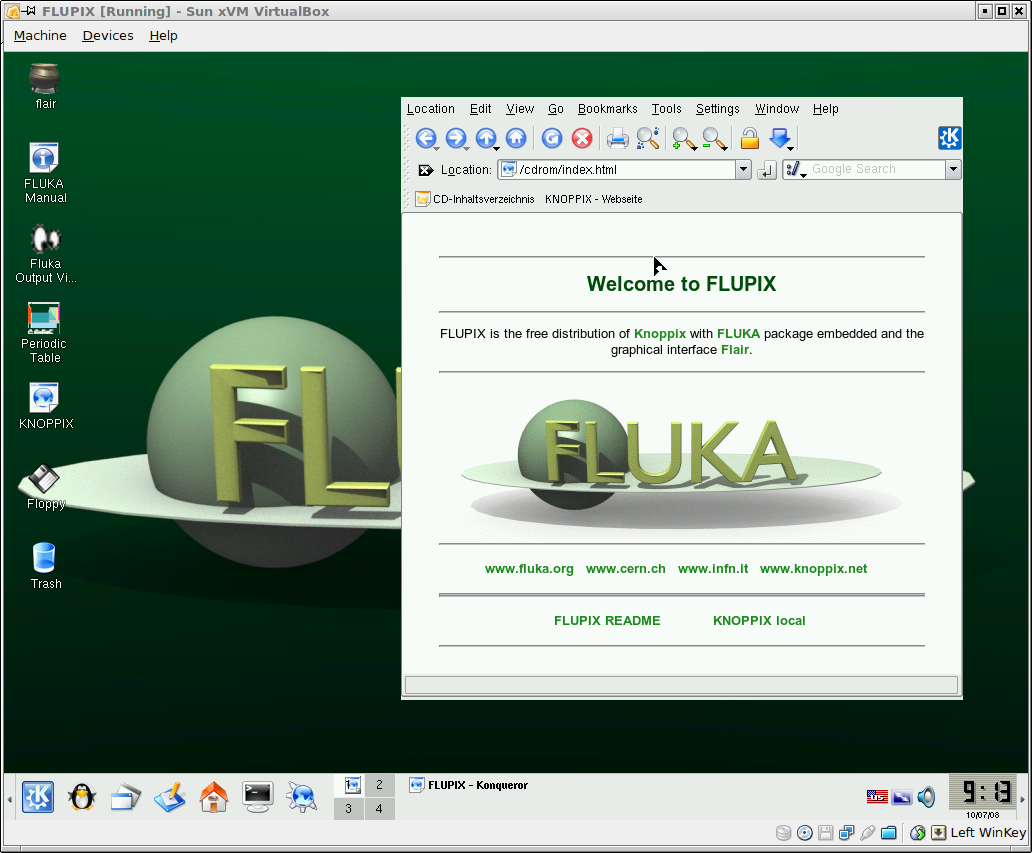This screenshot has width=1032, height=853.
Task: Click the VirtualBox hard disk status icon
Action: point(783,833)
